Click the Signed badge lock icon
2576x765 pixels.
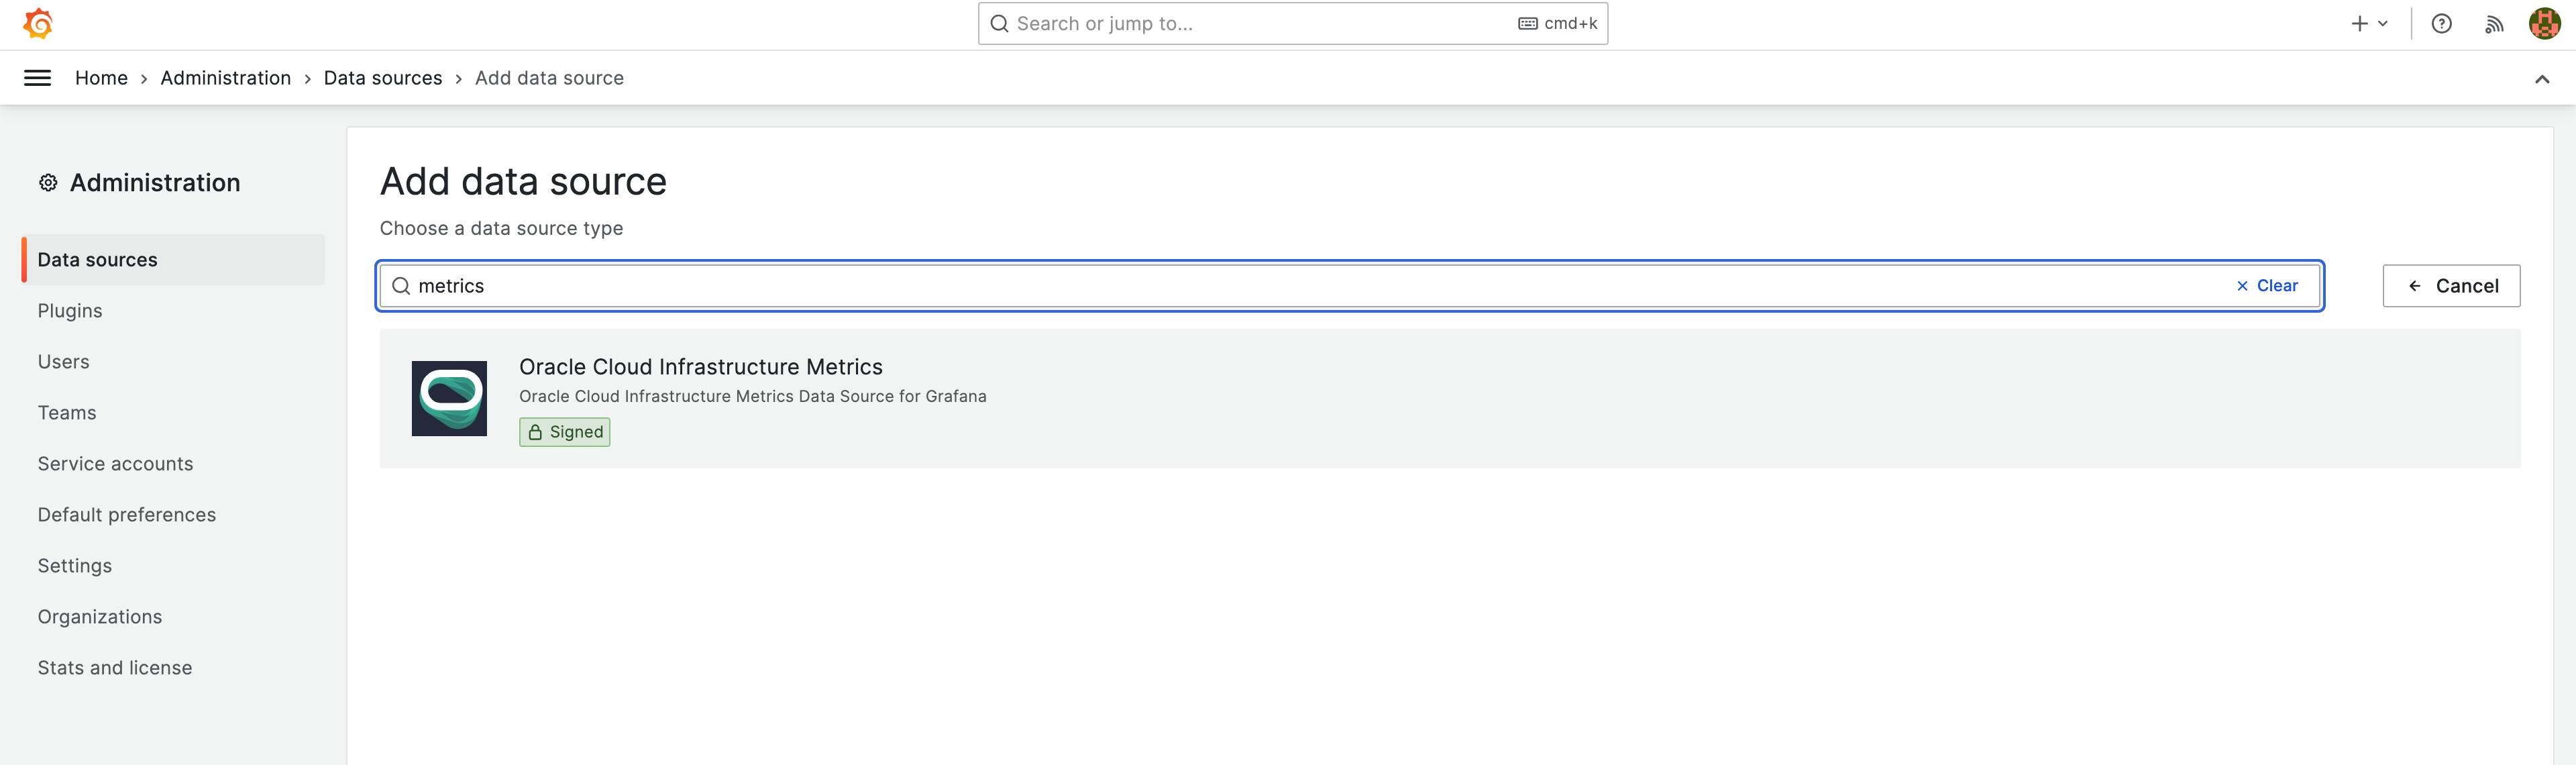tap(535, 432)
